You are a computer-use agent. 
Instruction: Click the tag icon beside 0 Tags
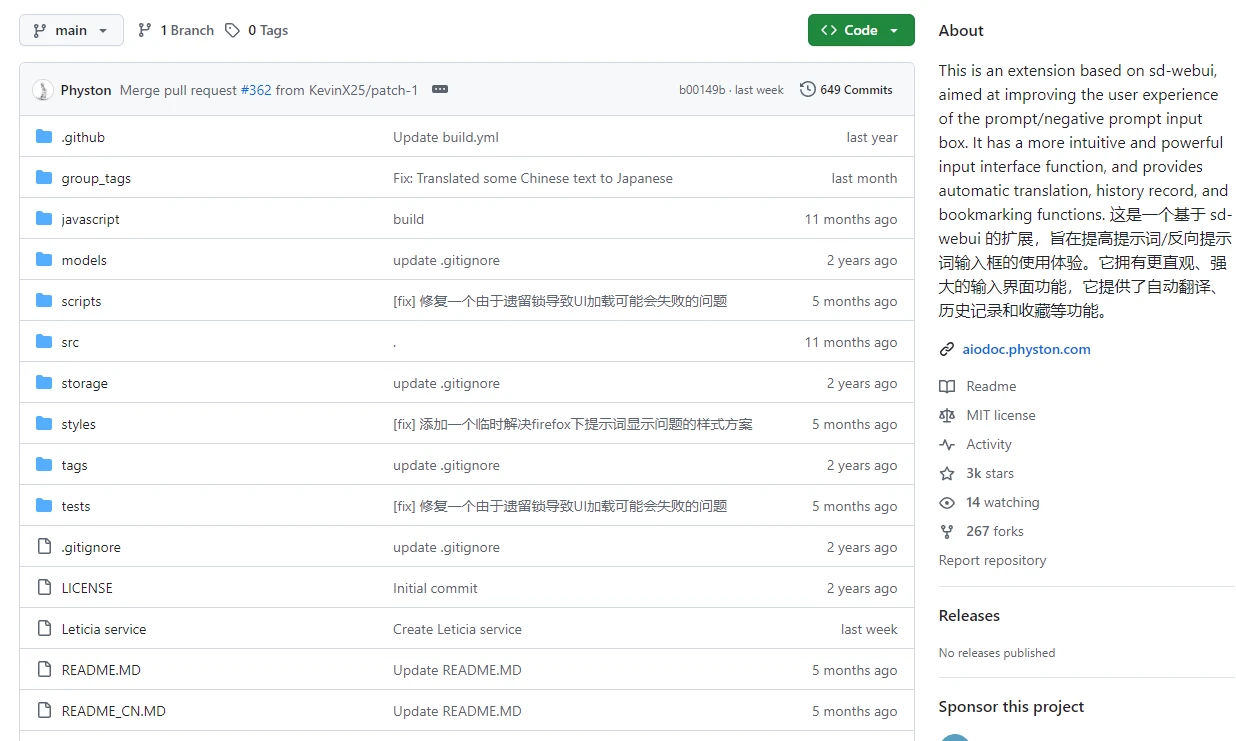[x=232, y=30]
